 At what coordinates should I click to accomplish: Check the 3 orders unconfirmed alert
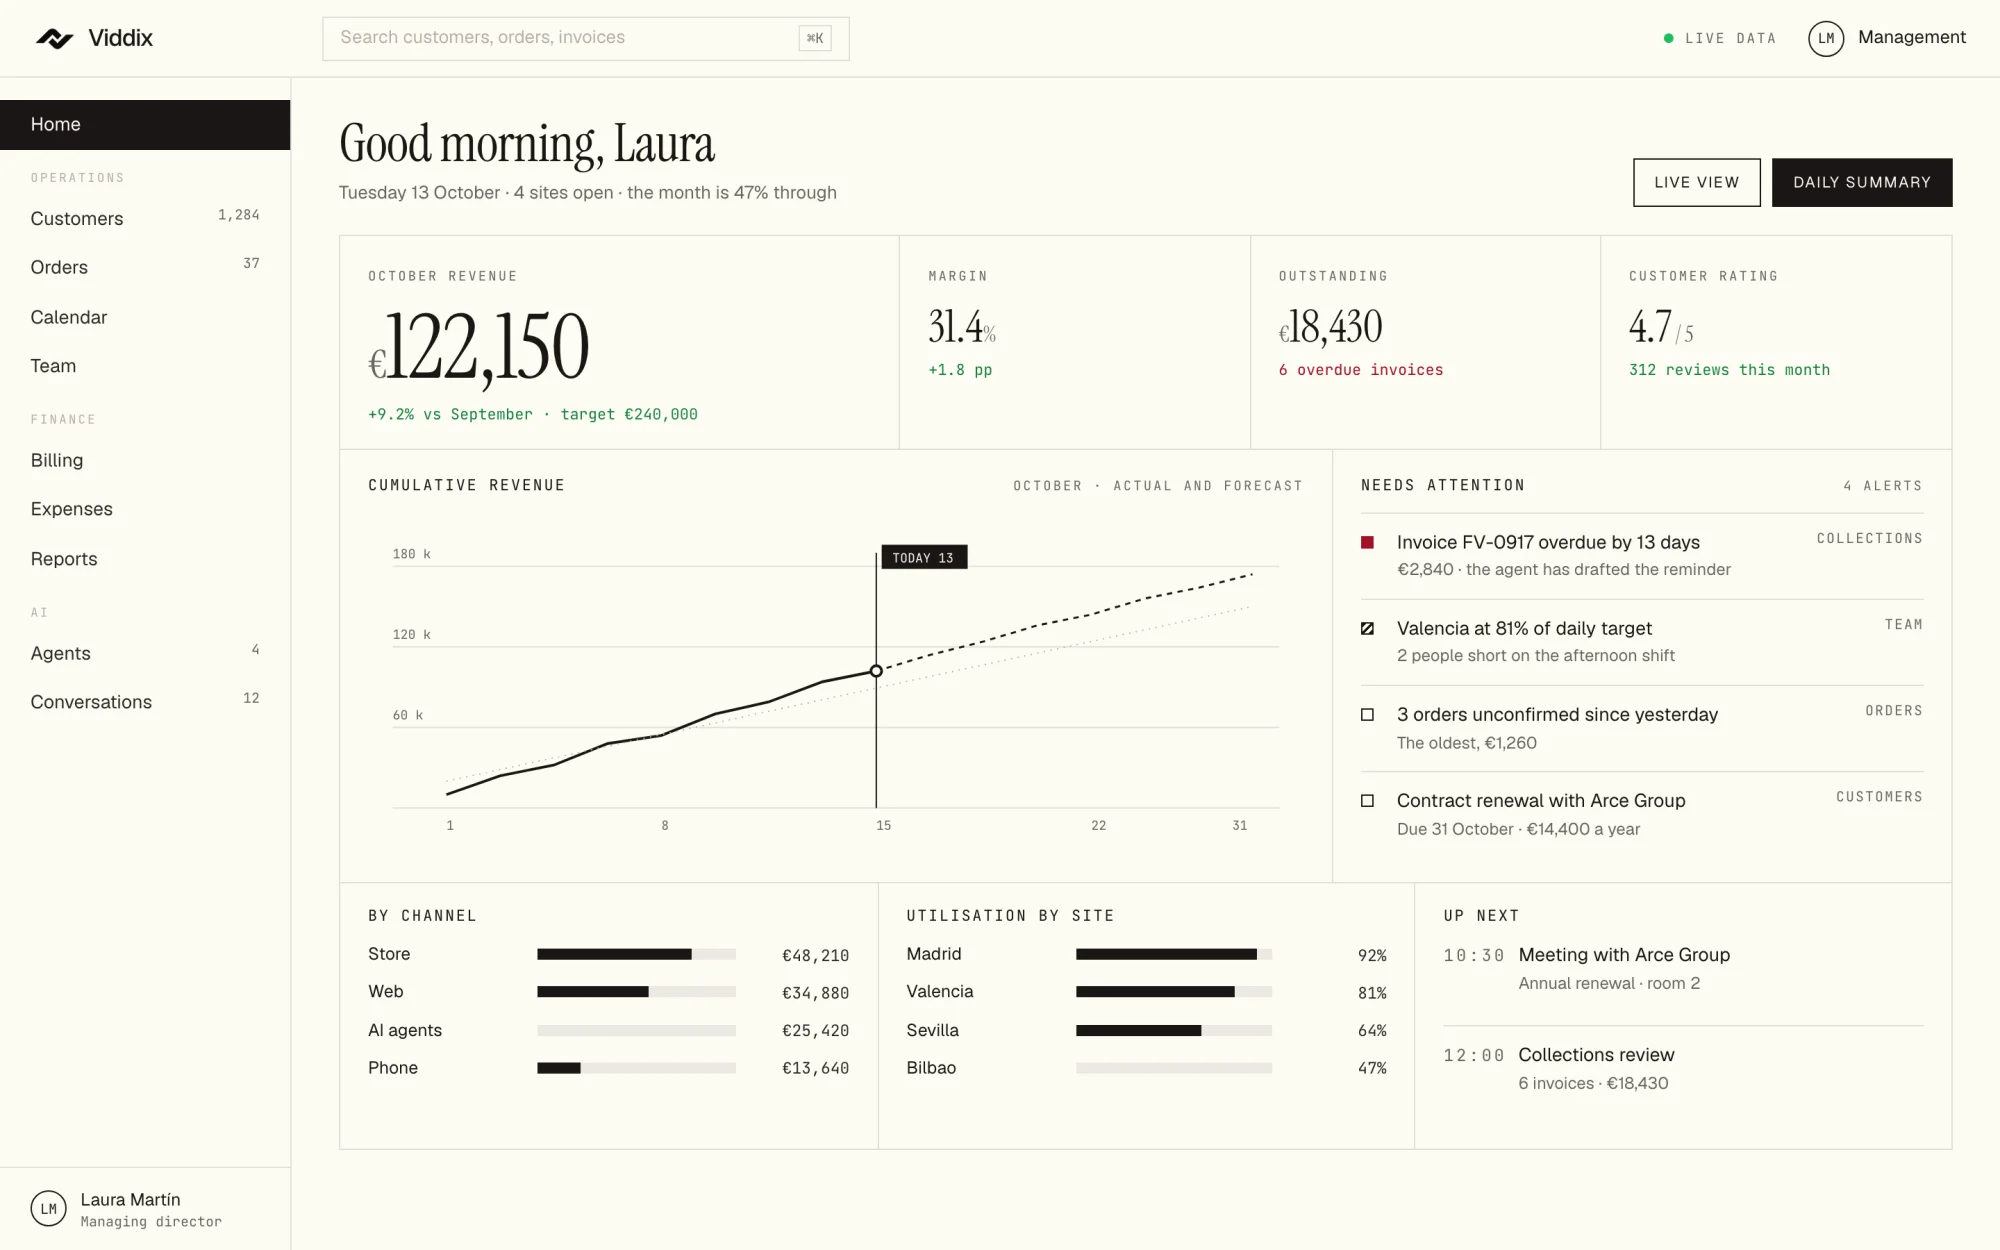(x=1367, y=714)
